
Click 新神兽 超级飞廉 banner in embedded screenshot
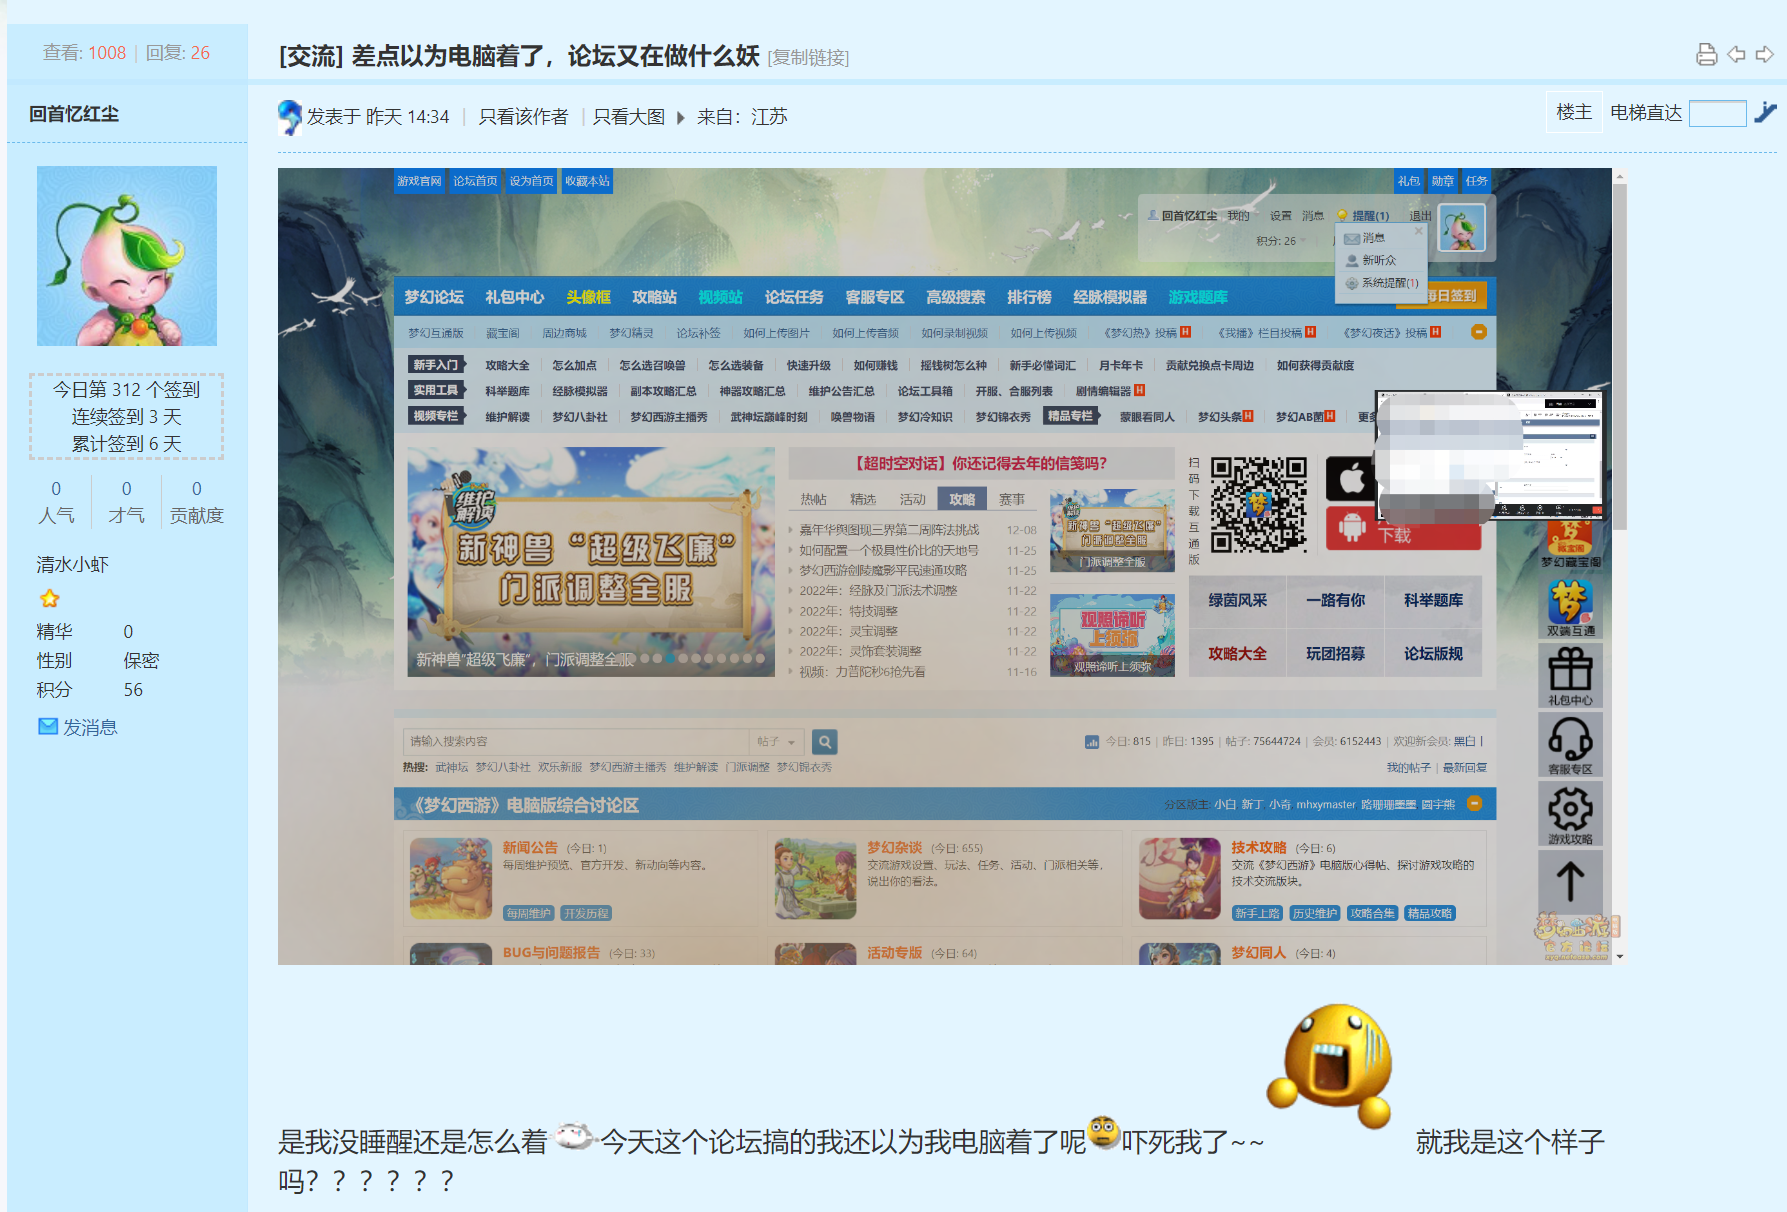click(x=591, y=562)
